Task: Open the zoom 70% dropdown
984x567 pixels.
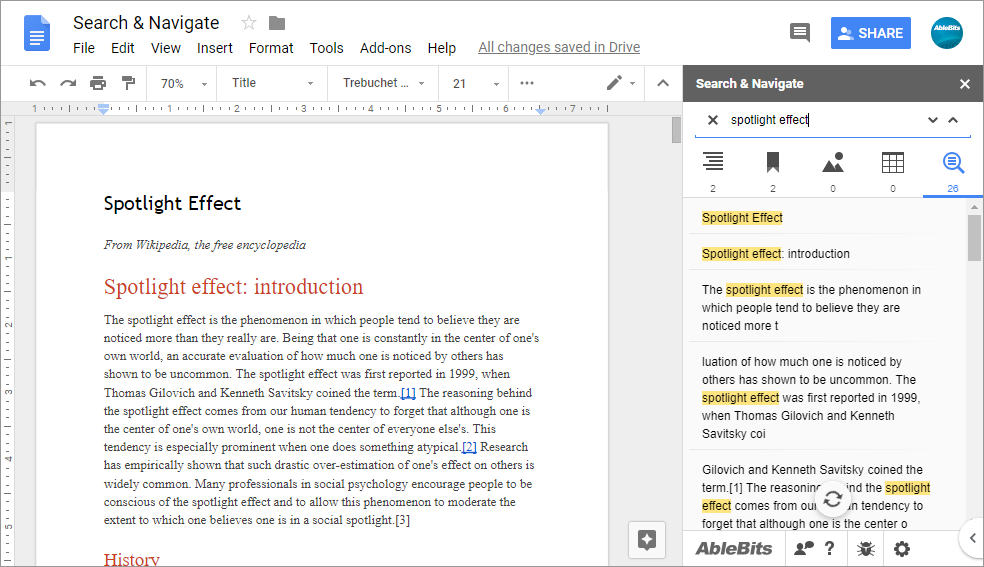Action: point(183,83)
